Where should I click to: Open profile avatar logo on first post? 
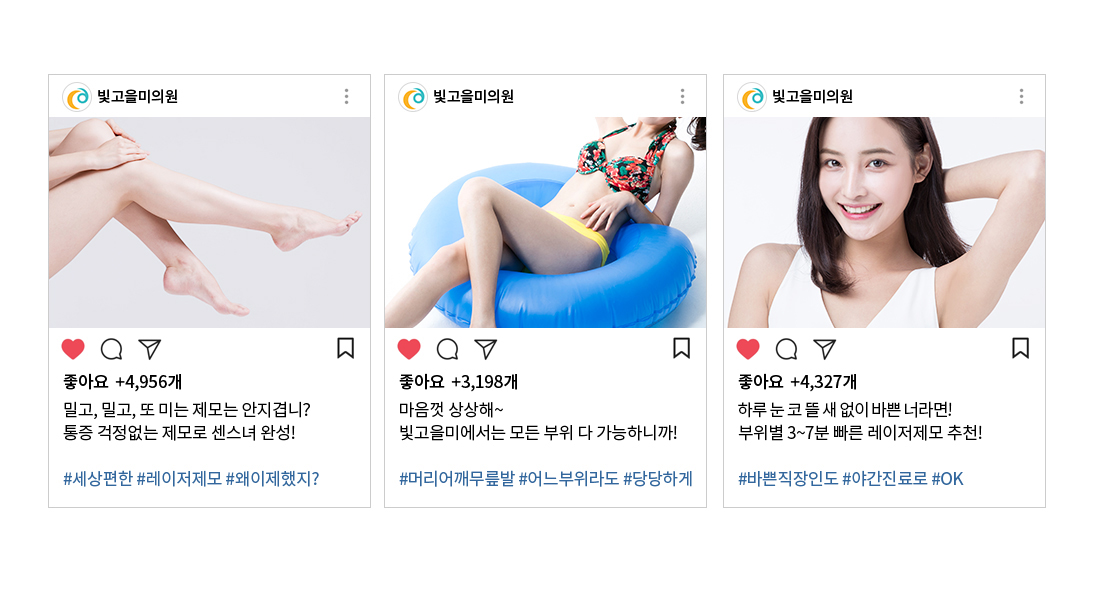point(77,97)
